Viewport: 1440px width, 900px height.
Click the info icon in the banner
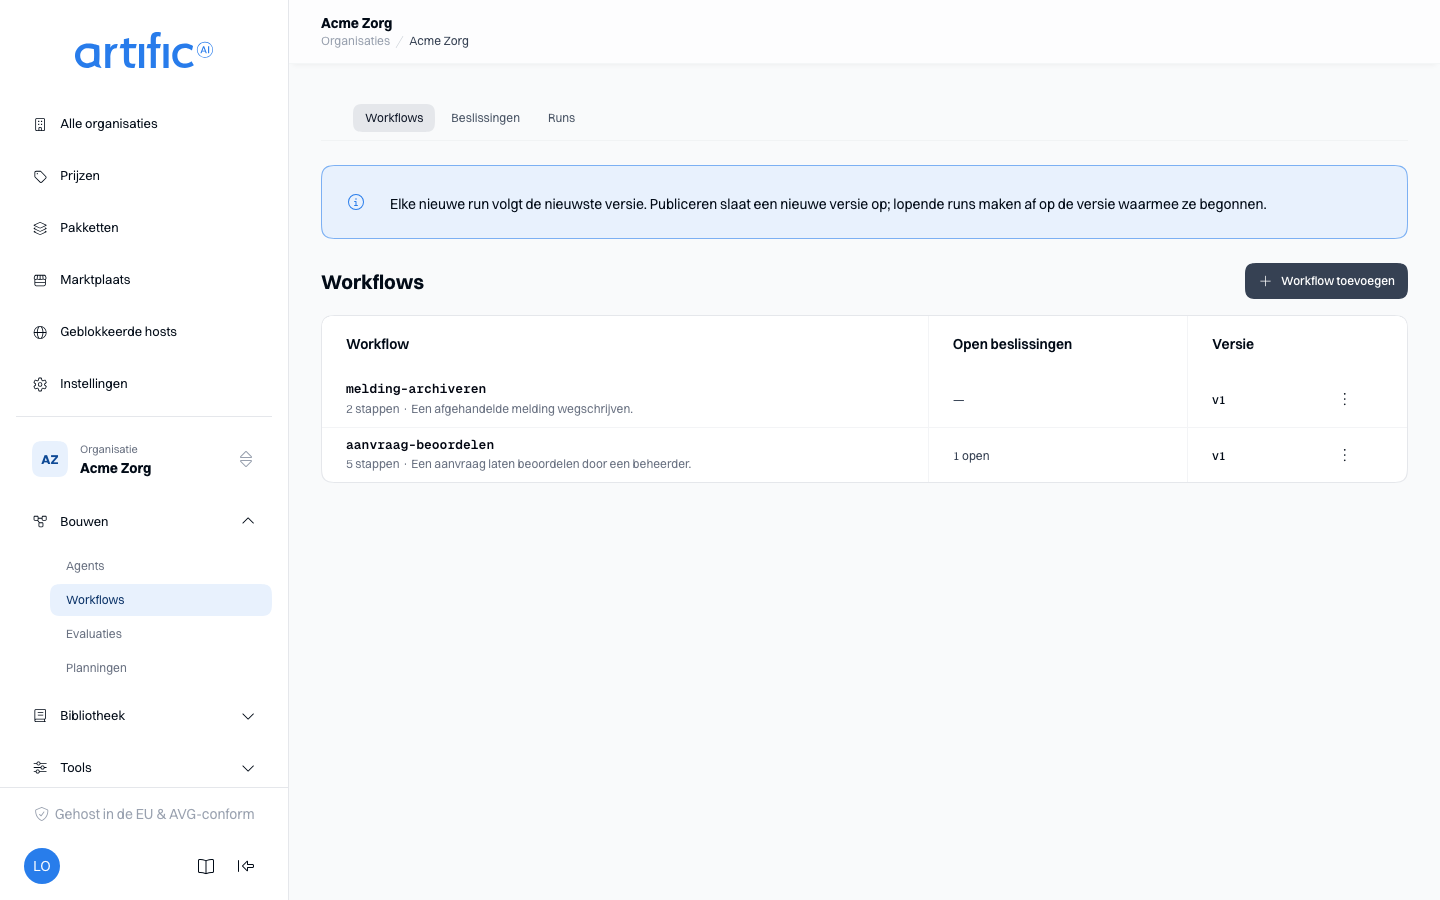(x=356, y=202)
